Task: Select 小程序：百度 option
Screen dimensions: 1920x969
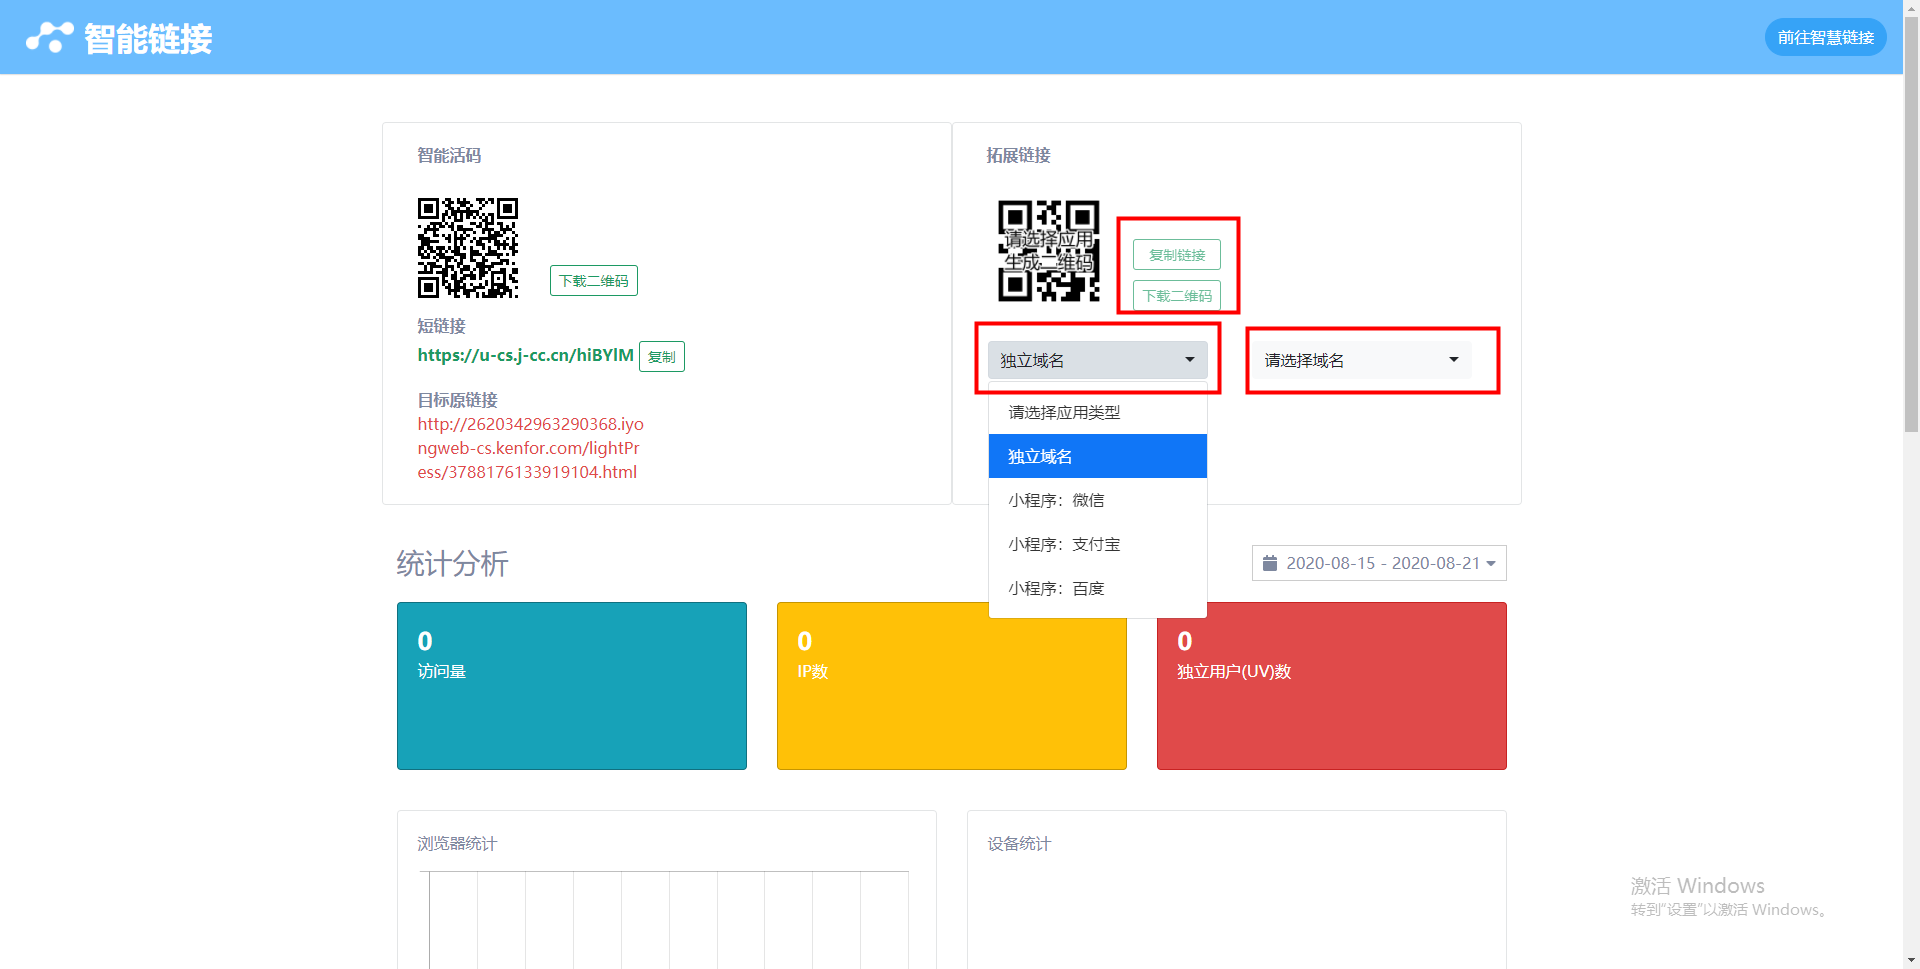Action: tap(1097, 588)
